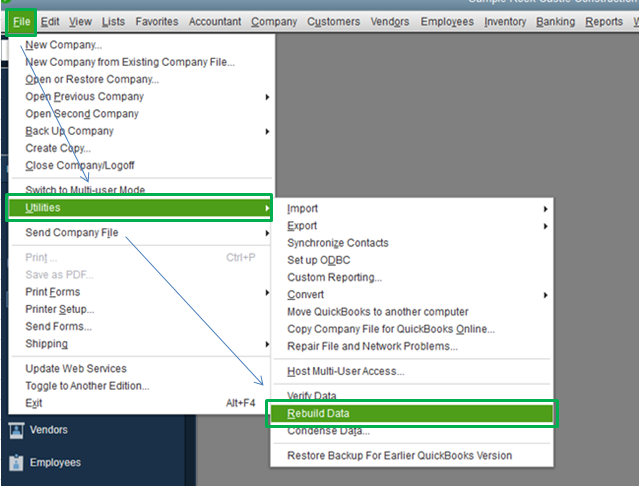Open the Company menu
Viewport: 639px width, 486px height.
[274, 22]
